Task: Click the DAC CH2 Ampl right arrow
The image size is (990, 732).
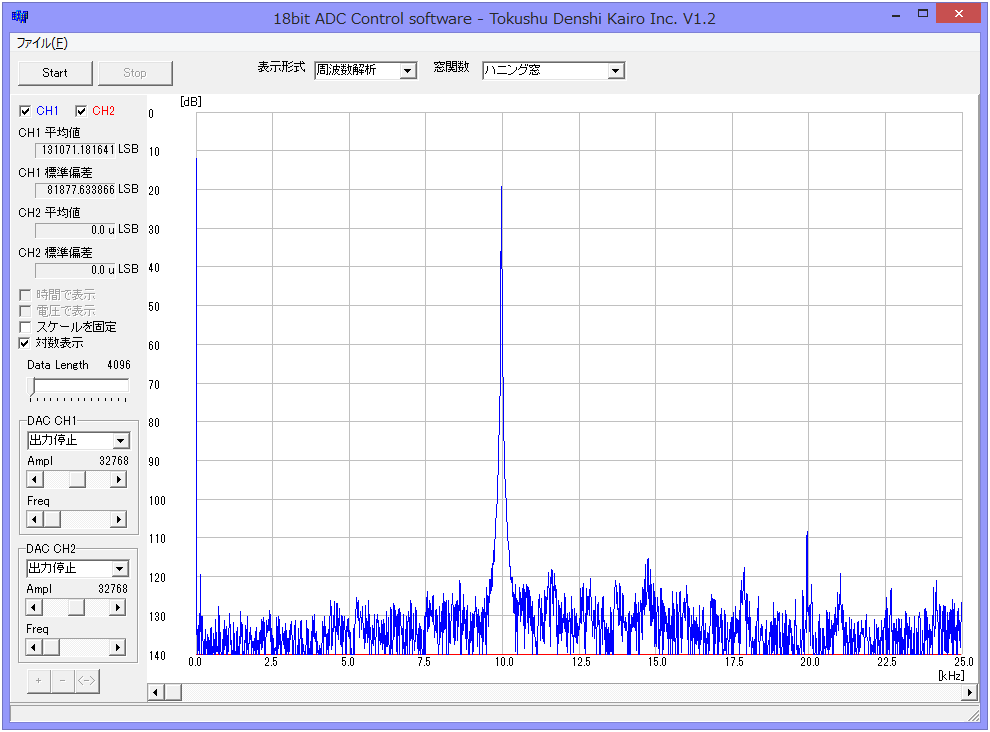Action: coord(119,607)
